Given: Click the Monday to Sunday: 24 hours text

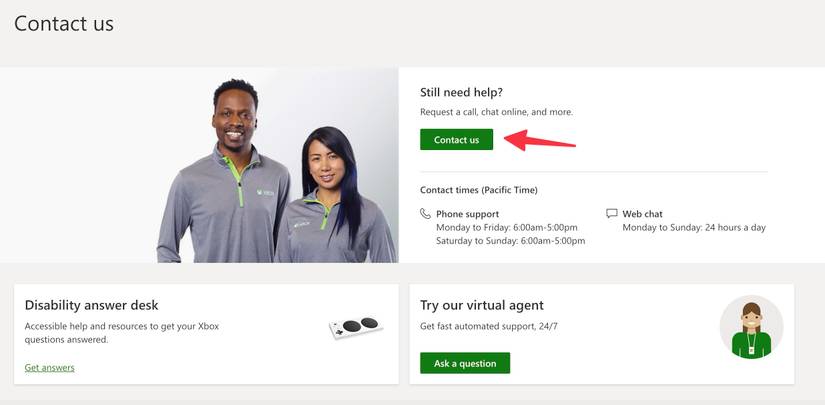Looking at the screenshot, I should point(694,228).
